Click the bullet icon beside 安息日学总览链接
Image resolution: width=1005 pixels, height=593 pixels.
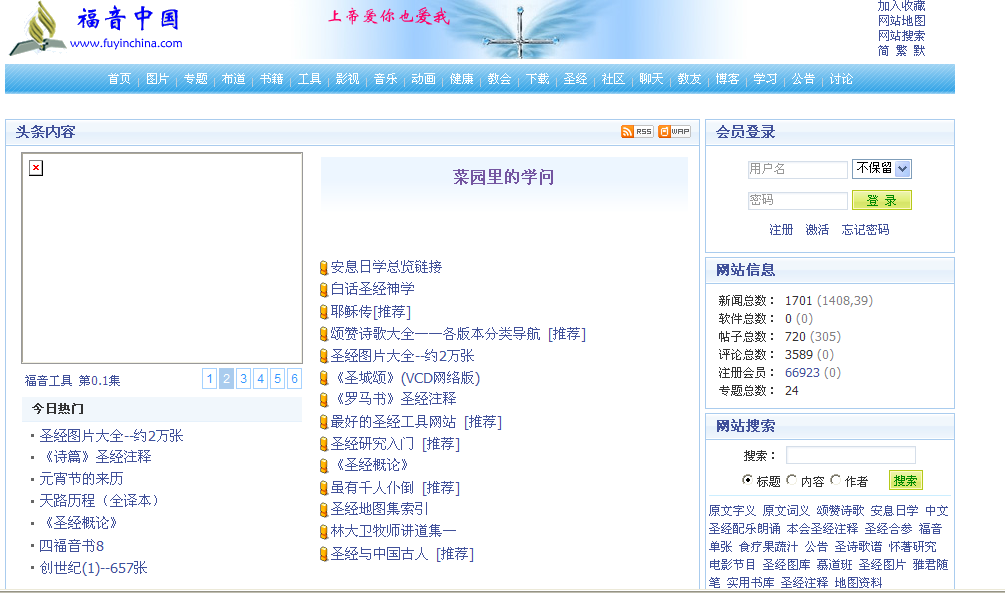coord(324,268)
